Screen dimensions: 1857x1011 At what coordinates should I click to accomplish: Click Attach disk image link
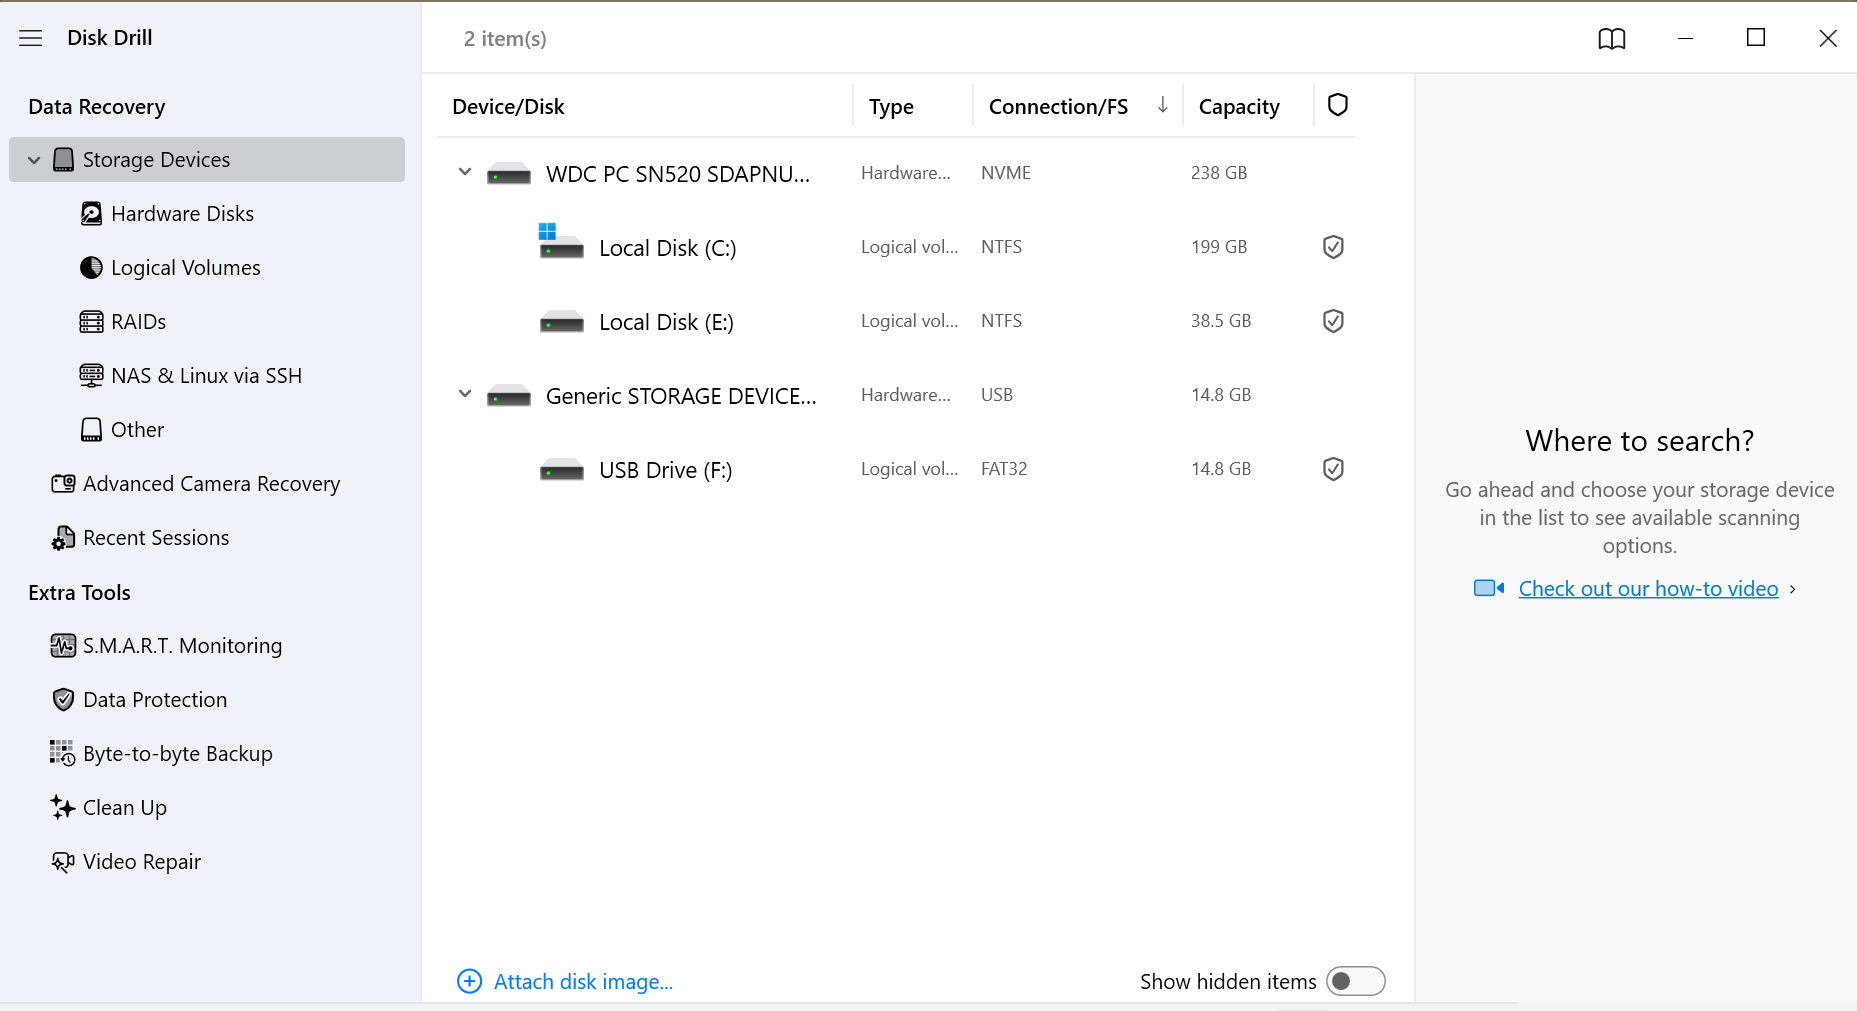coord(584,982)
